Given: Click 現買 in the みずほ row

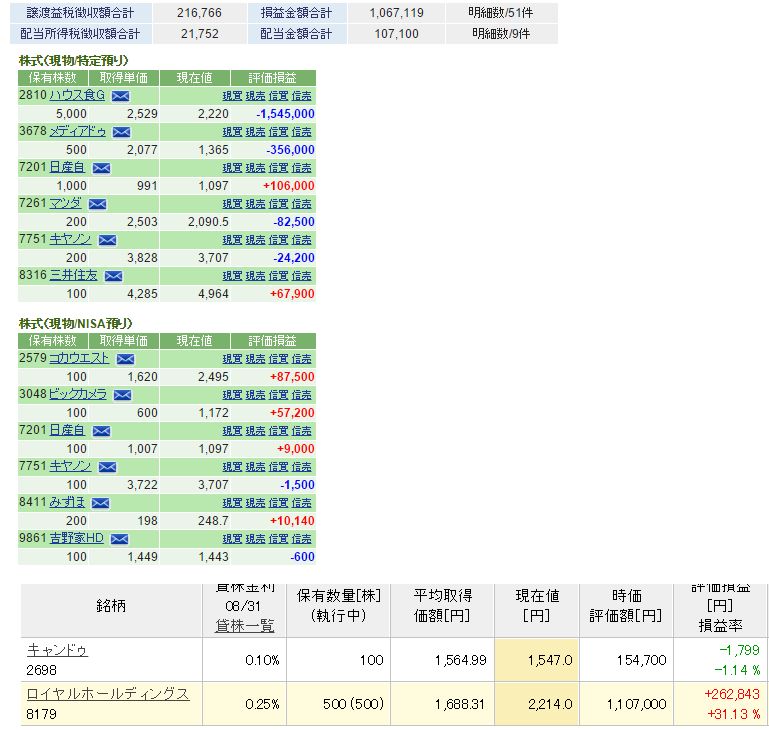Looking at the screenshot, I should pyautogui.click(x=231, y=503).
